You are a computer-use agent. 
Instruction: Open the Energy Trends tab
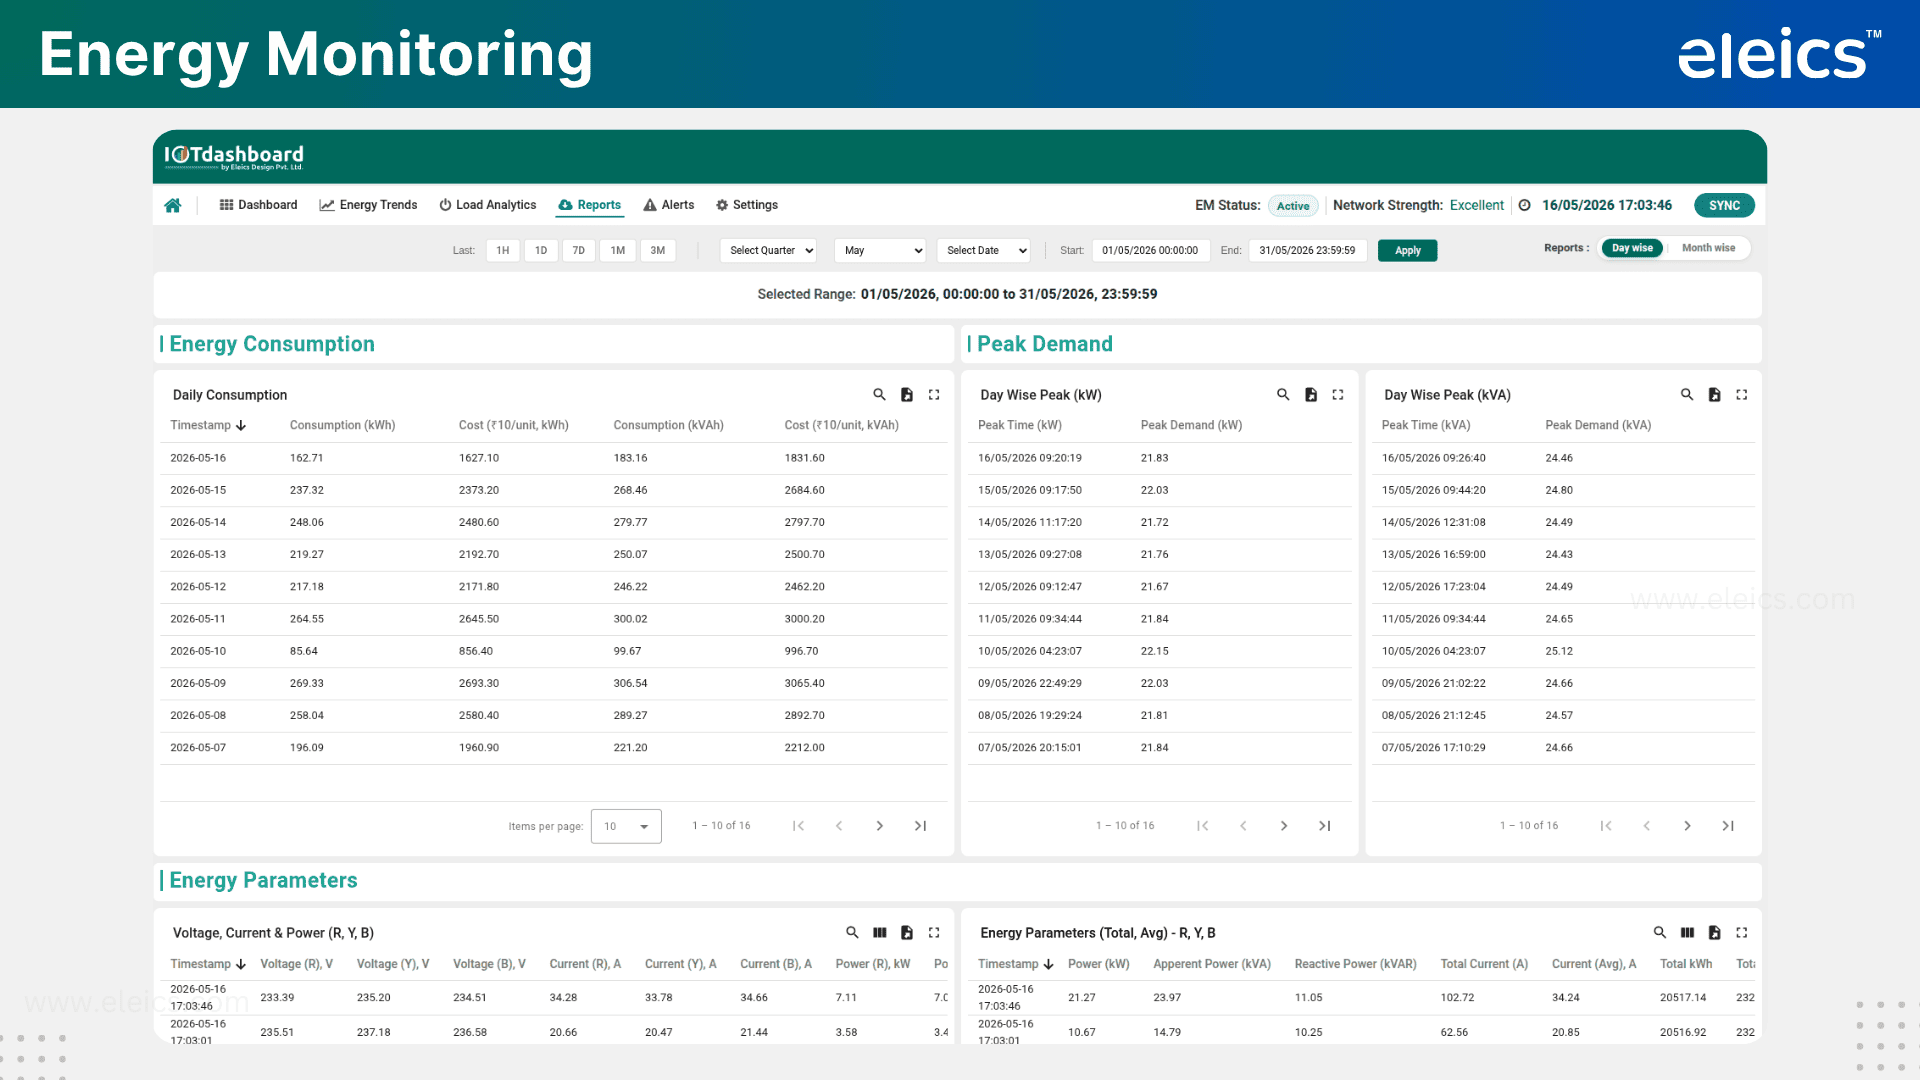tap(368, 205)
